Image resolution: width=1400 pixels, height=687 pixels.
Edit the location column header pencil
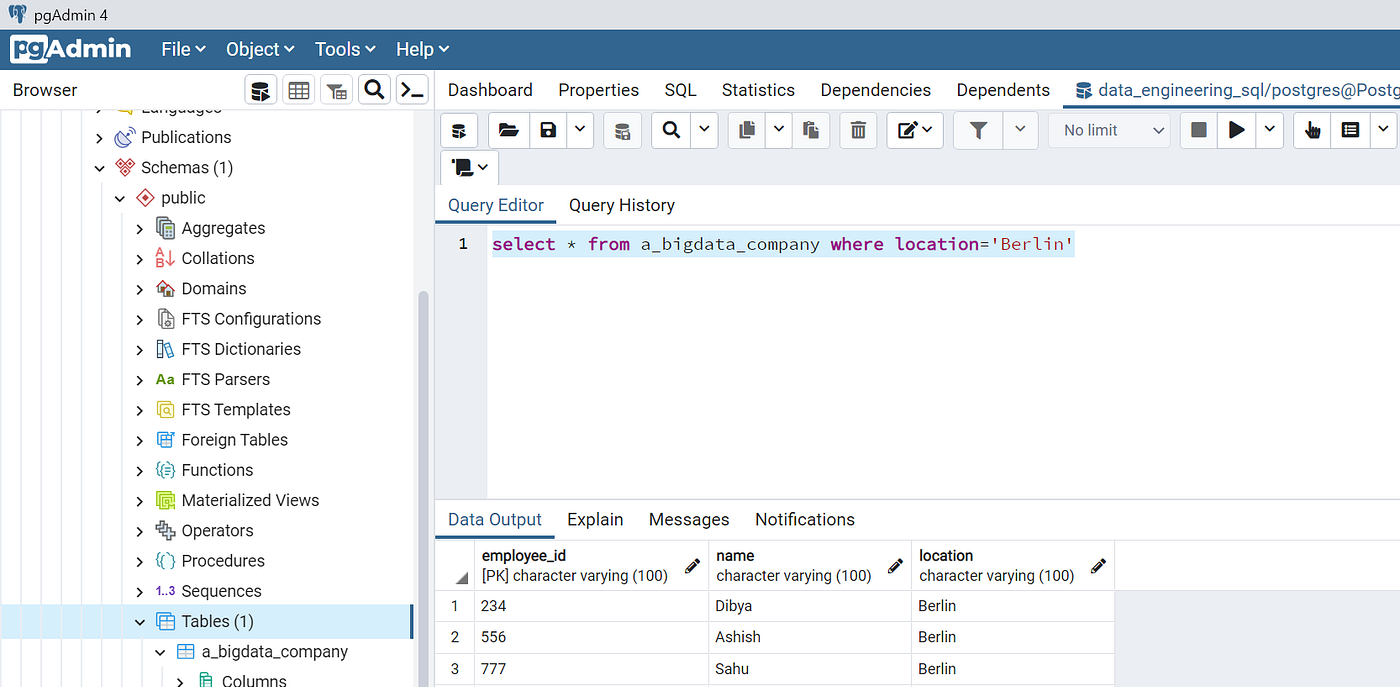pyautogui.click(x=1098, y=566)
